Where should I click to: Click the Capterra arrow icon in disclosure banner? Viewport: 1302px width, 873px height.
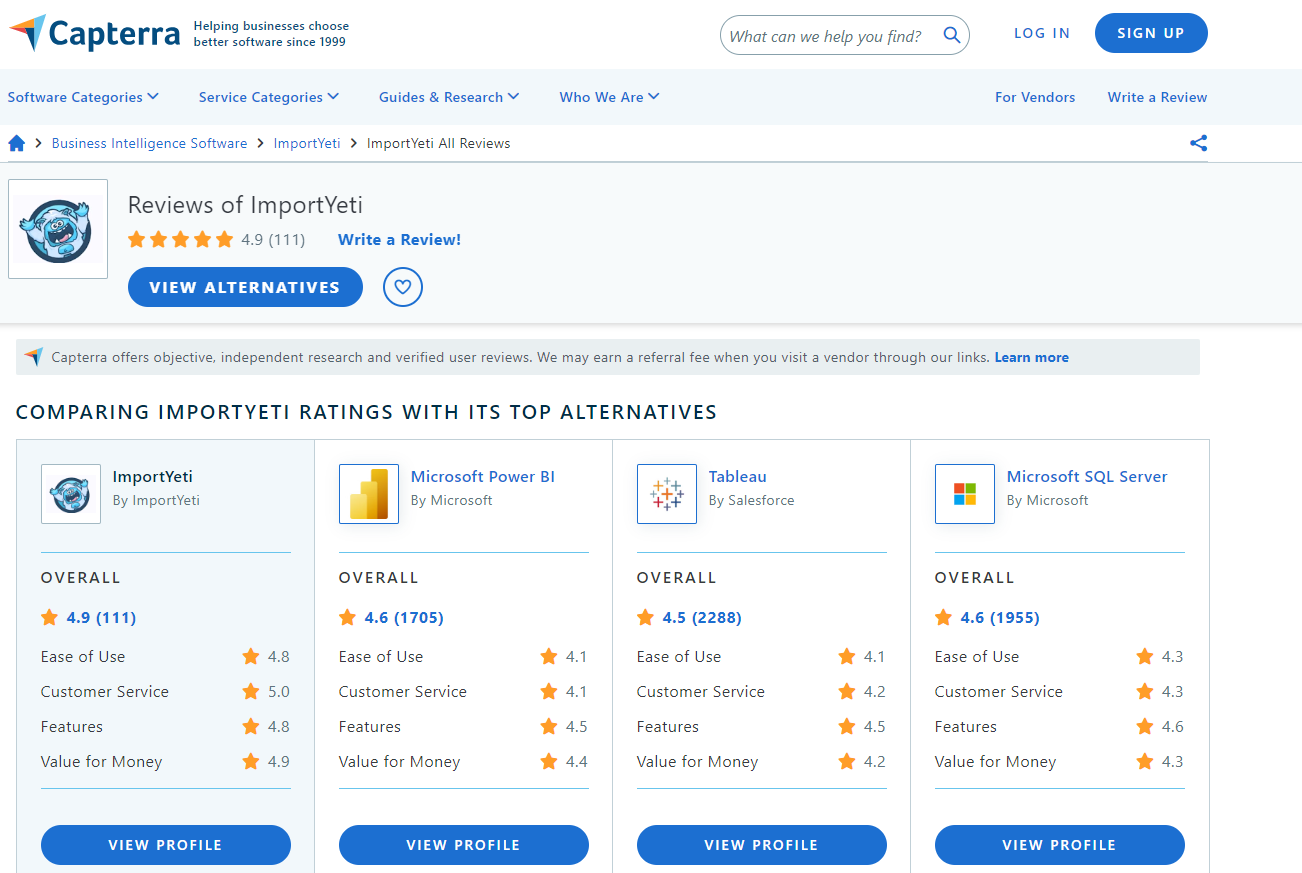click(x=34, y=357)
